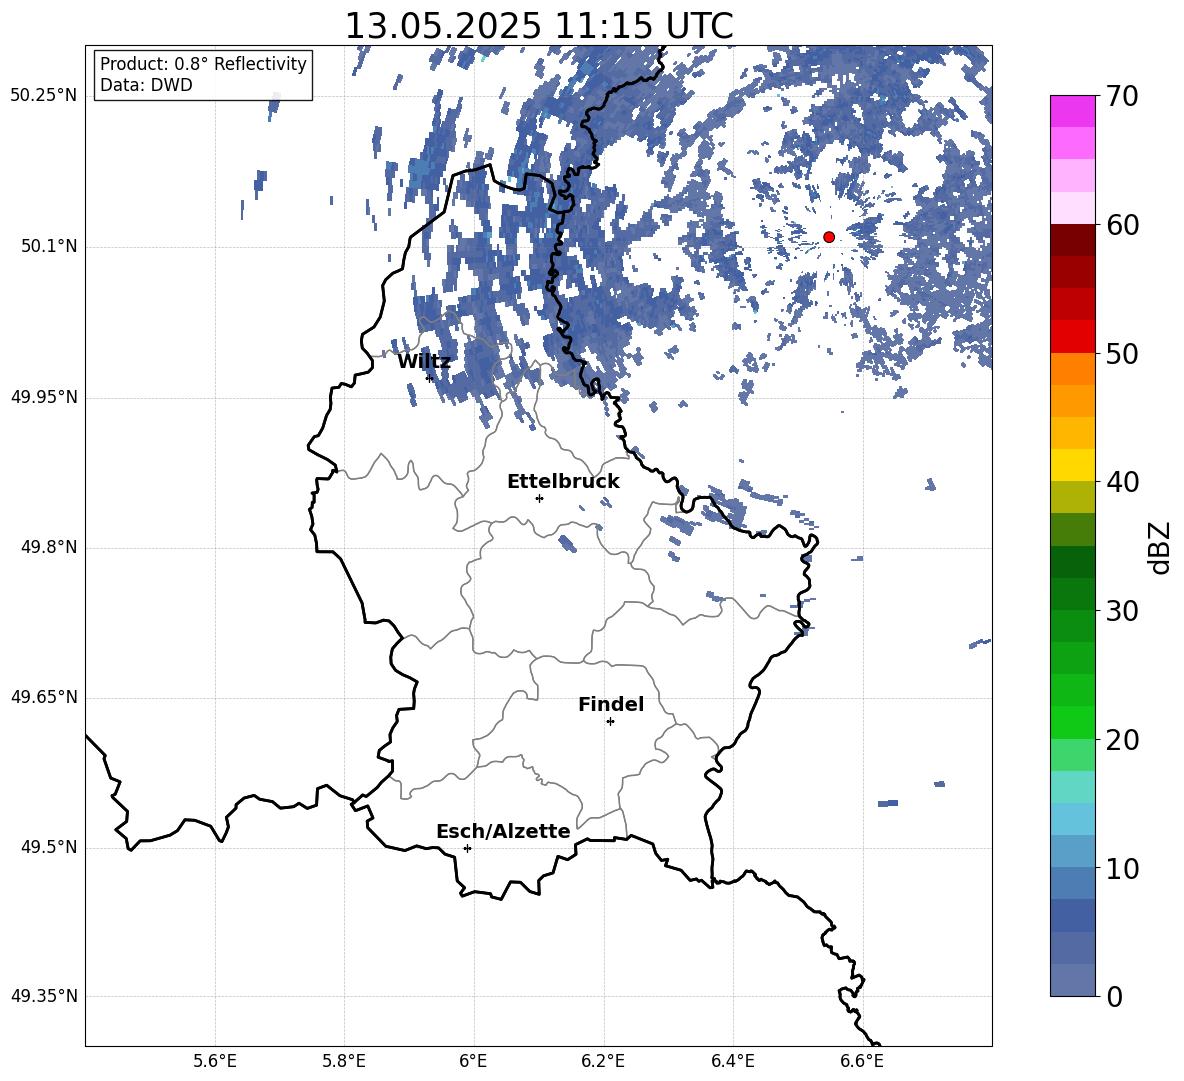This screenshot has height=1081, width=1184.
Task: Click the colorbar tick label 60
Action: coord(1122,225)
